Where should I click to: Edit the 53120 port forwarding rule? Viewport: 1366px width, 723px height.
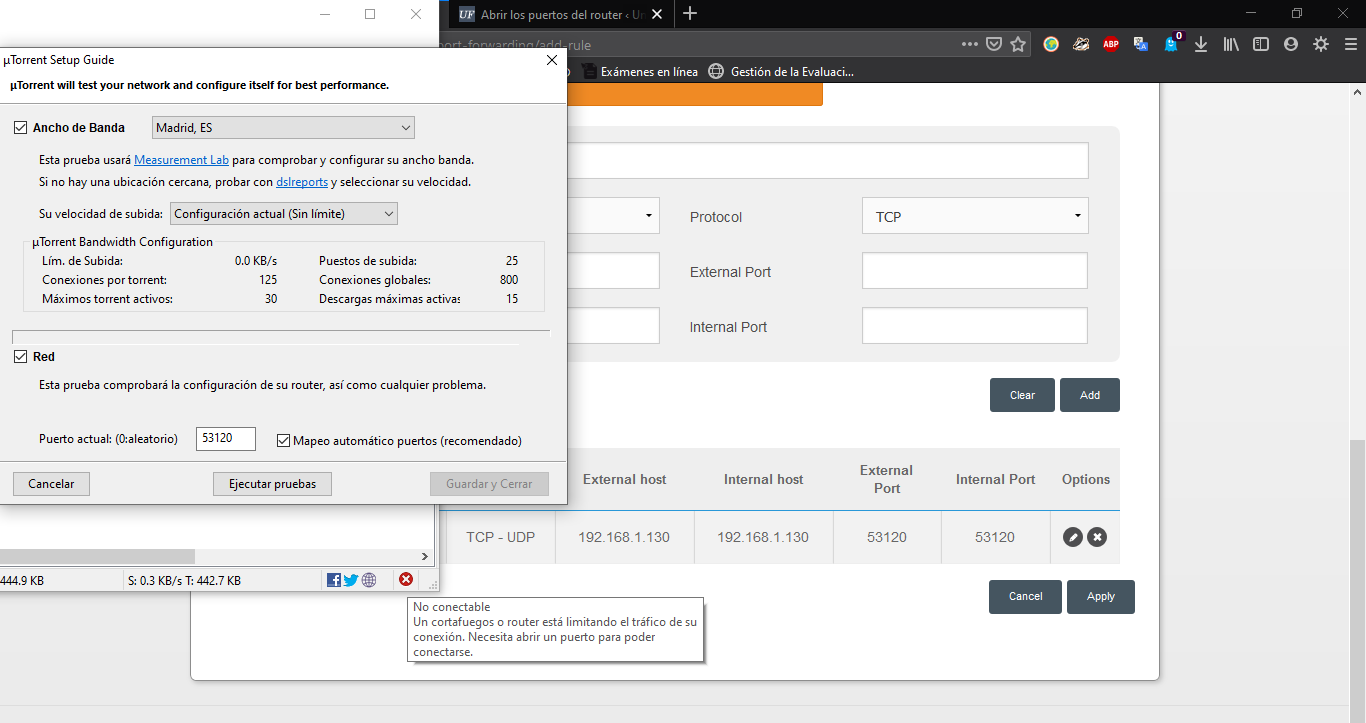click(1073, 537)
